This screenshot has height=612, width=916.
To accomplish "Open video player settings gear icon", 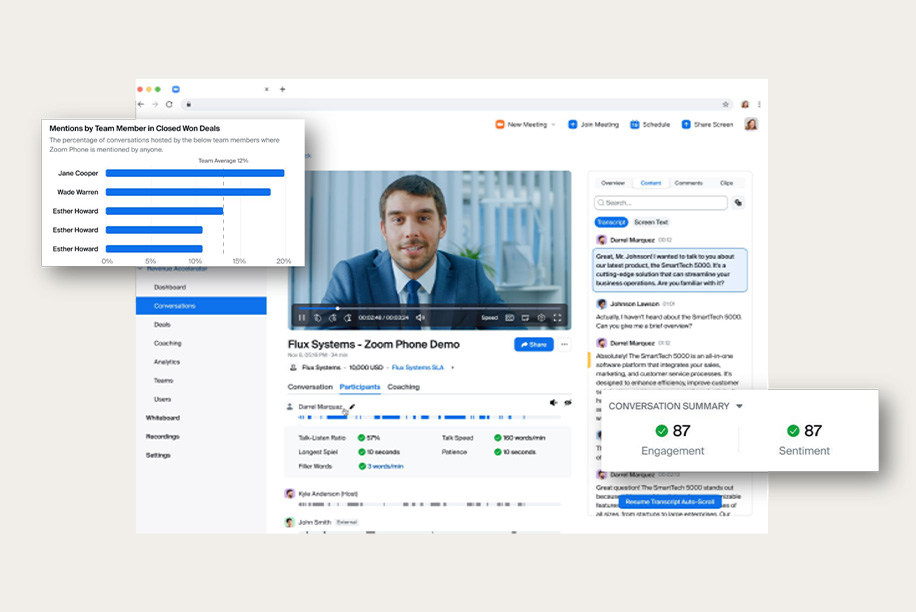I will point(542,318).
